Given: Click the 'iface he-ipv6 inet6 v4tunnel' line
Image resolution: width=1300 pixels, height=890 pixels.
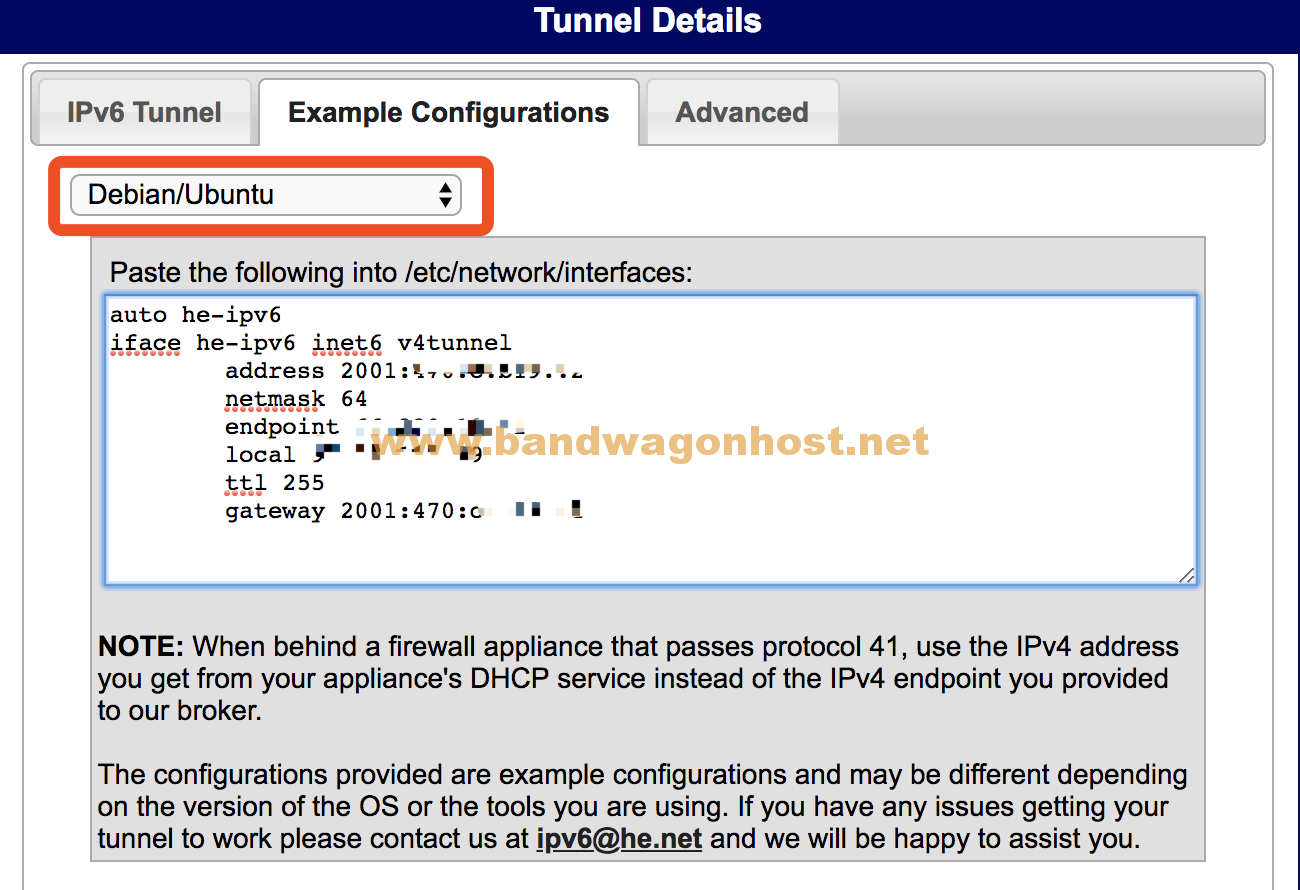Looking at the screenshot, I should (310, 343).
